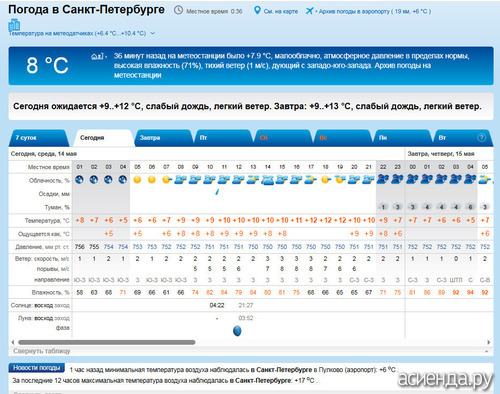Click the clock icon beside local time
This screenshot has height=394, width=500.
pyautogui.click(x=179, y=10)
